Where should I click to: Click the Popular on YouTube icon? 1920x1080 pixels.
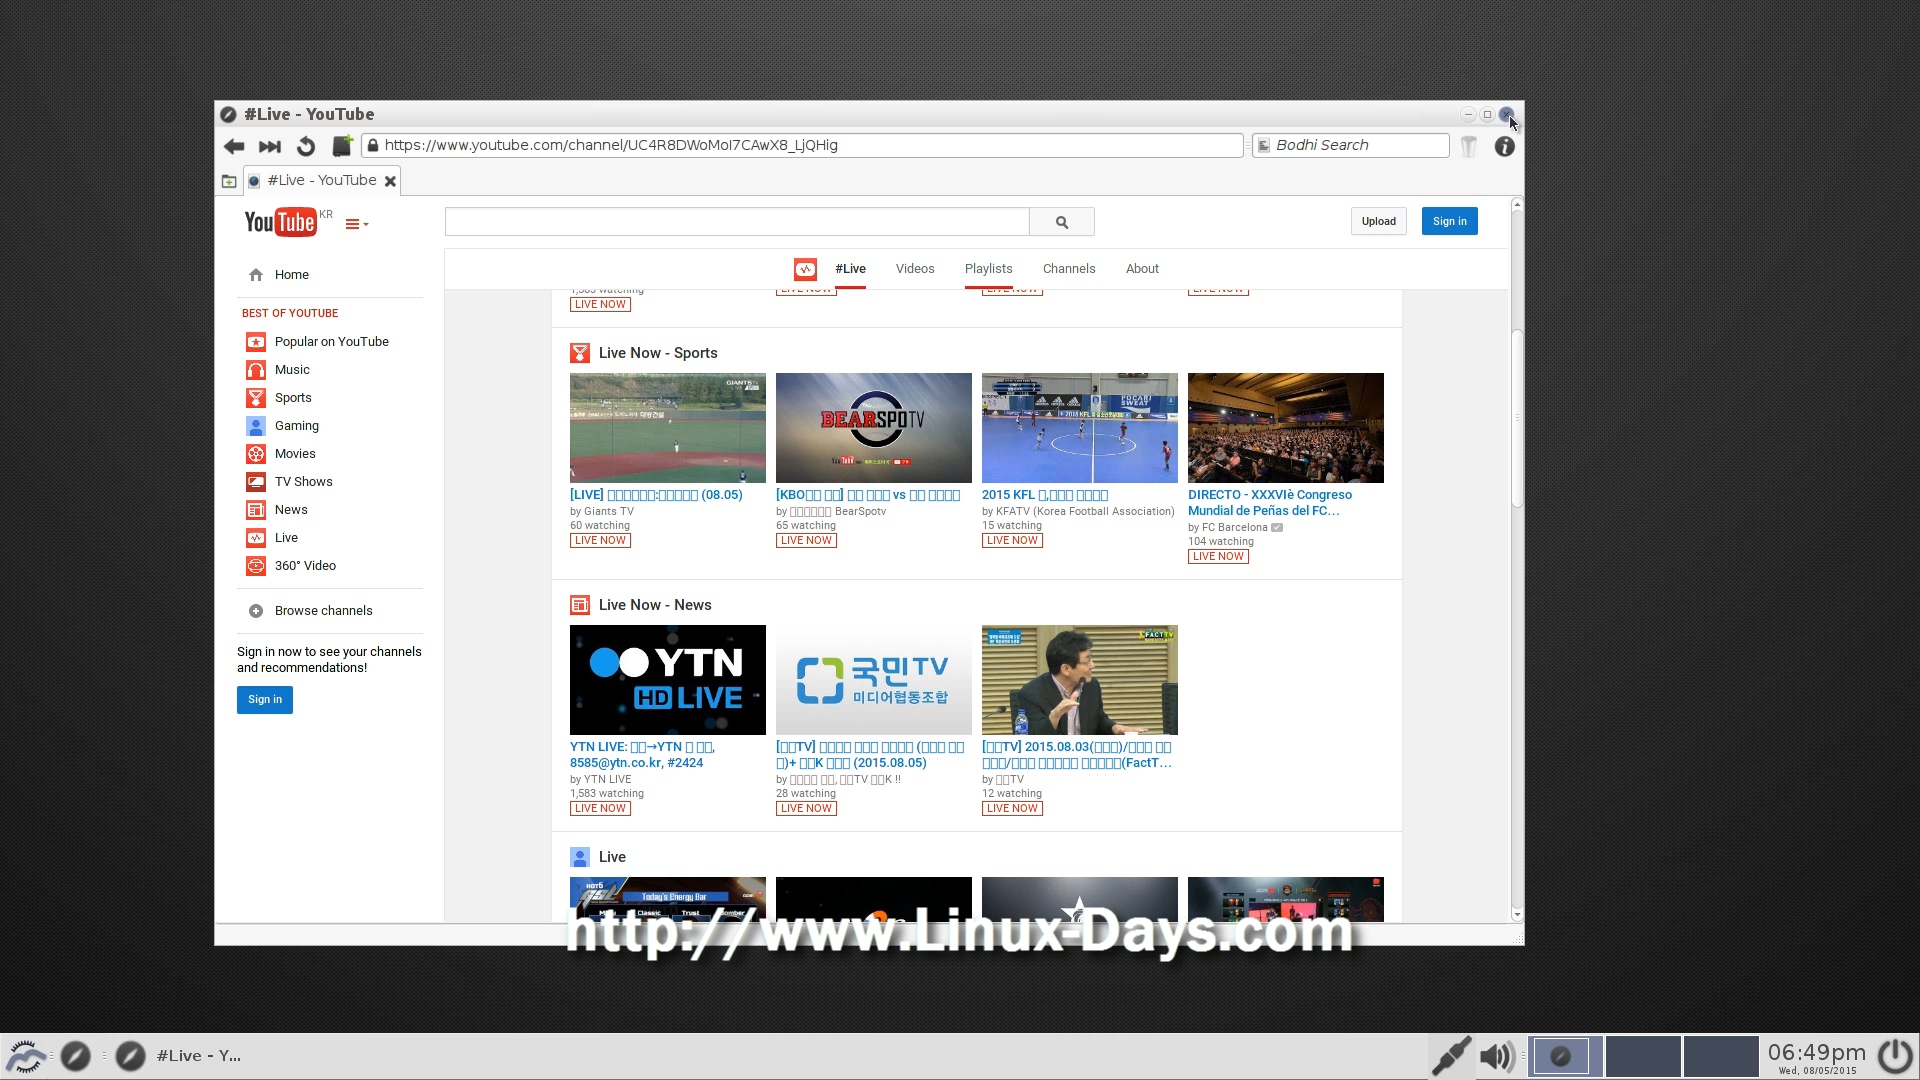tap(256, 342)
